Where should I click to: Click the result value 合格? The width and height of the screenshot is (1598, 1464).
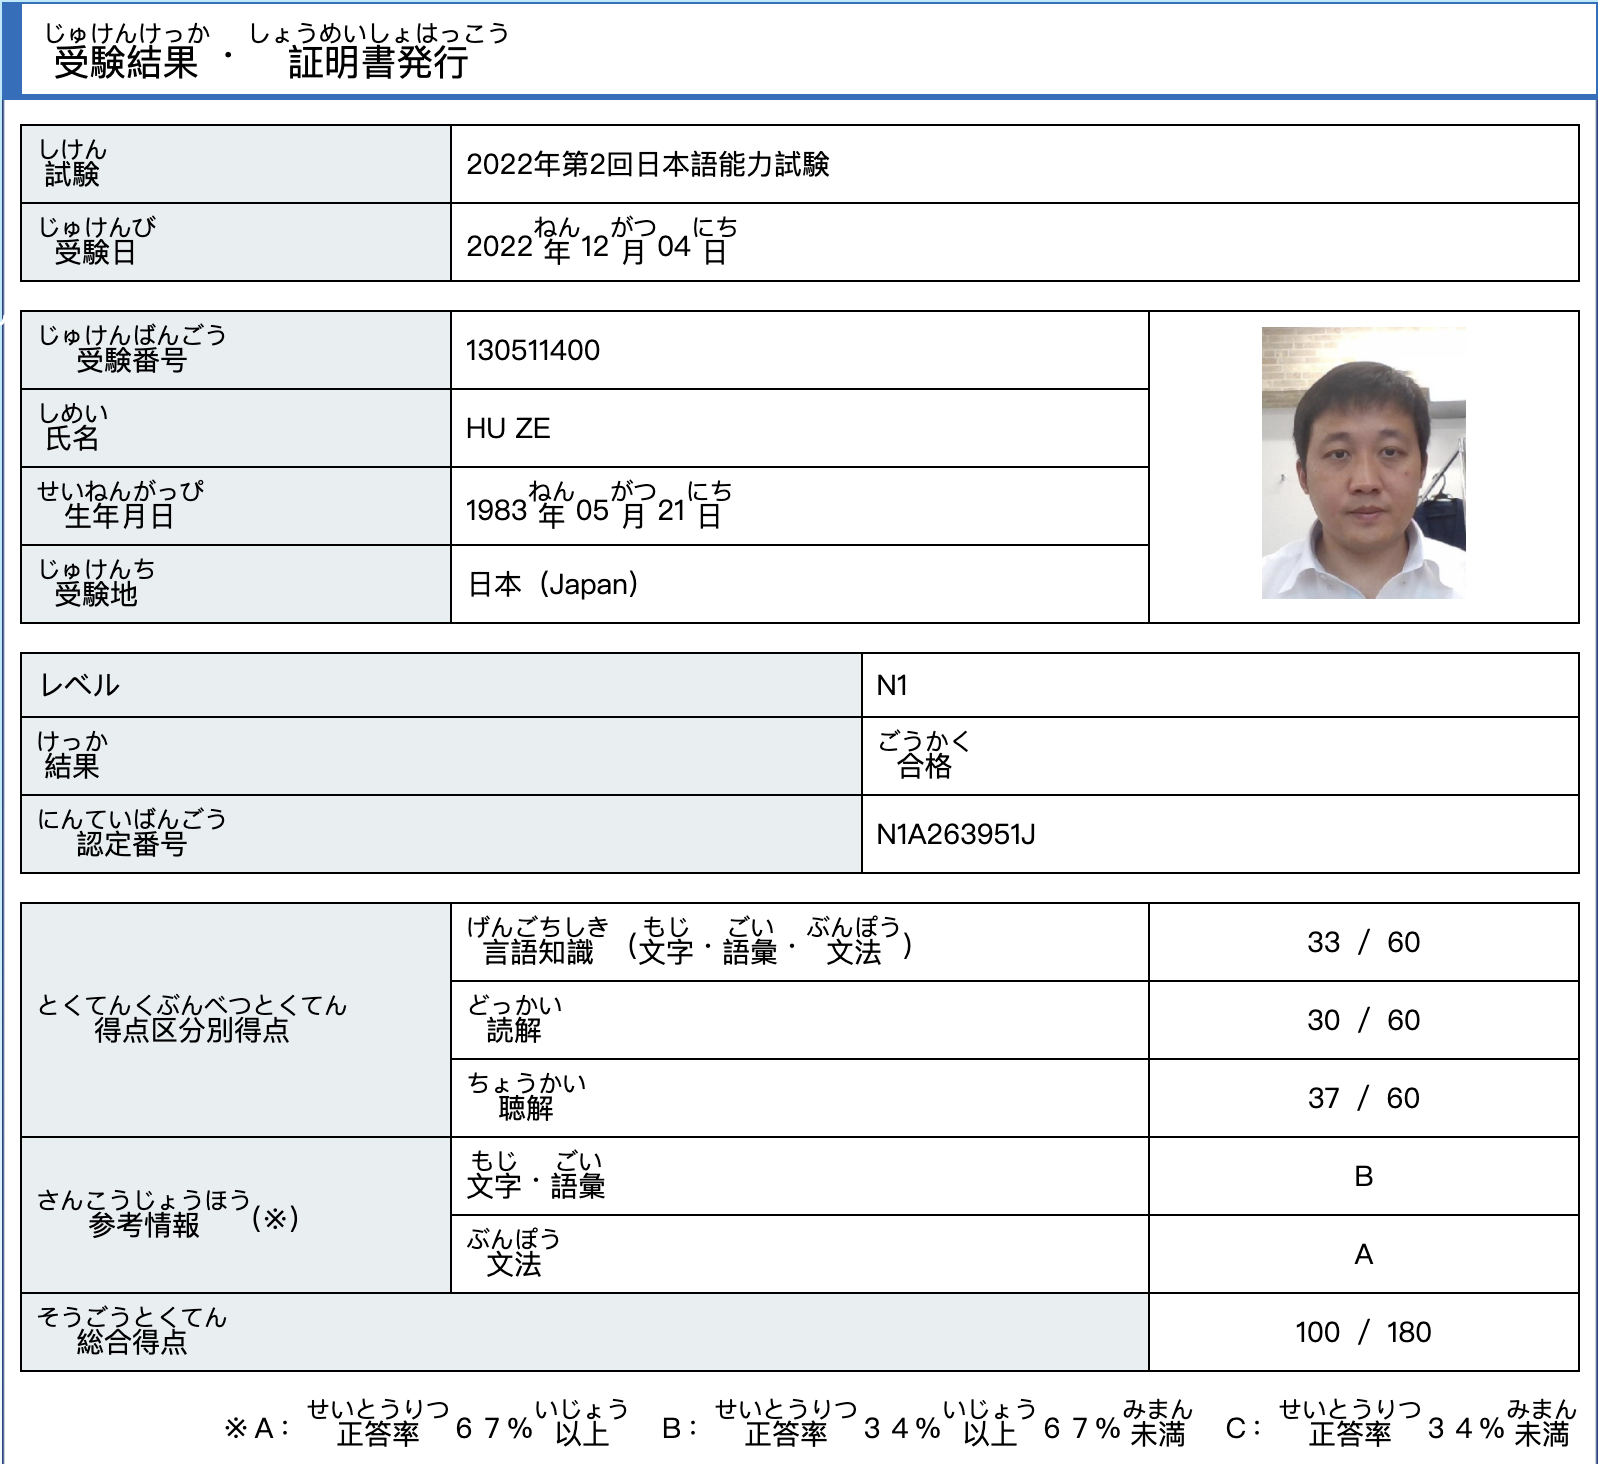tap(924, 755)
